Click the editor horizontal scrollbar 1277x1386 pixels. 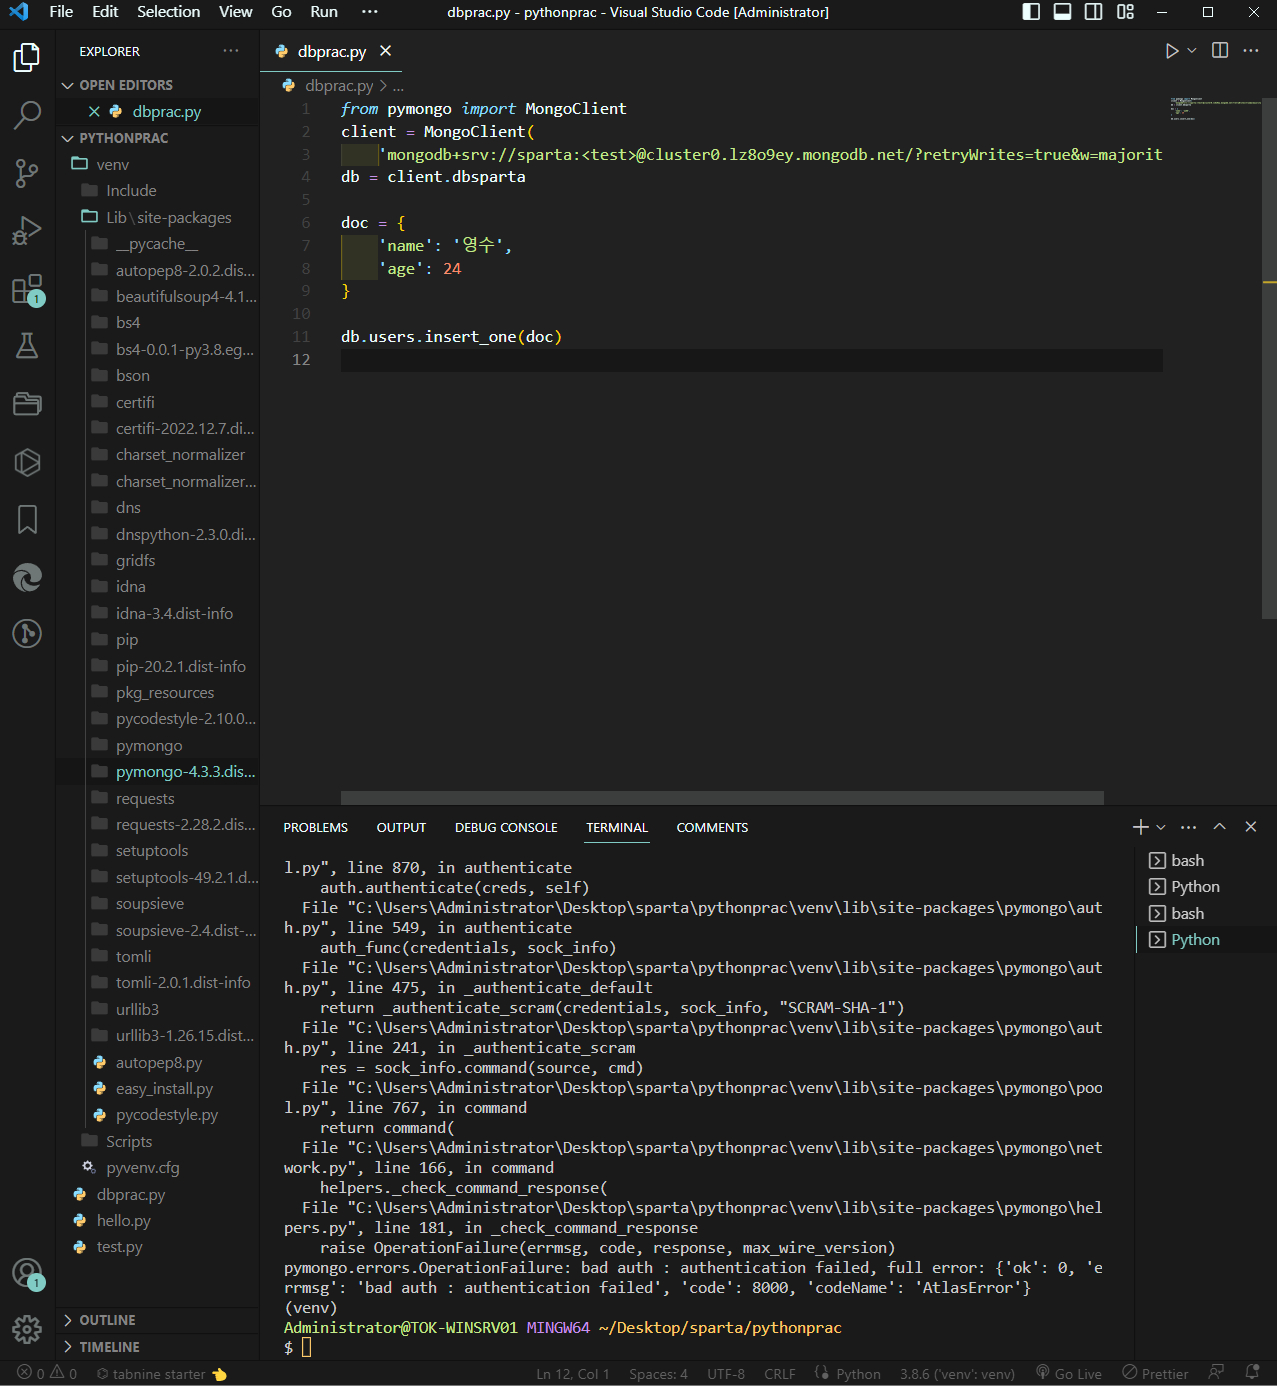[722, 798]
